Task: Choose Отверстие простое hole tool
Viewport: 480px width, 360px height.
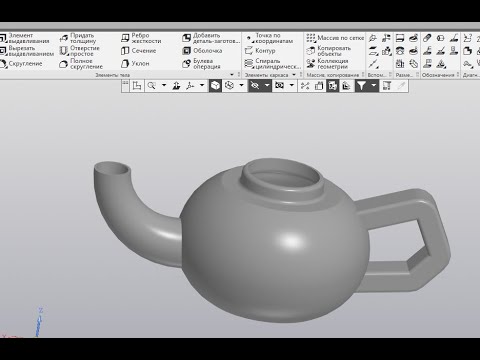Action: (x=80, y=51)
